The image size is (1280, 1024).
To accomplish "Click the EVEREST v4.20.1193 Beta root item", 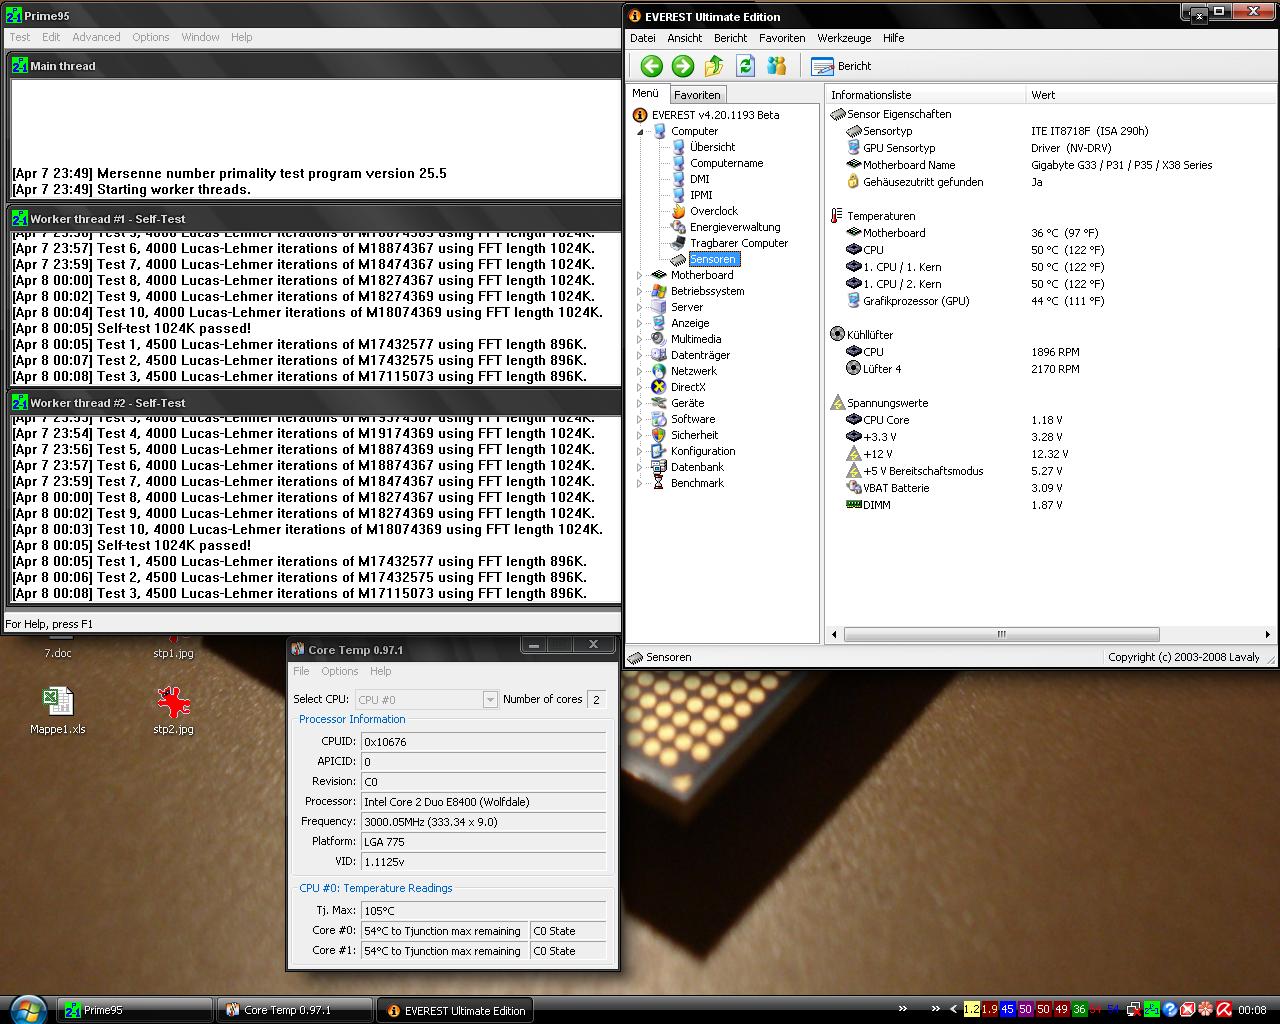I will pyautogui.click(x=715, y=115).
